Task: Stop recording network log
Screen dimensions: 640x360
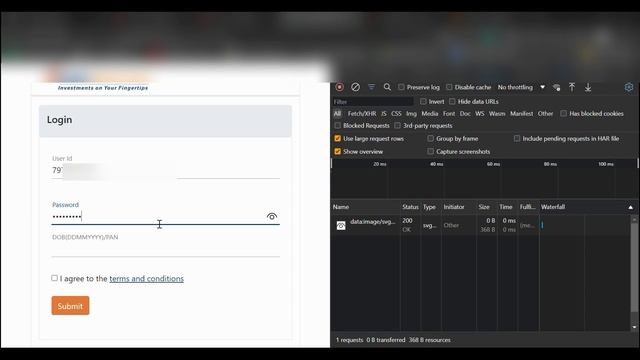Action: 340,87
